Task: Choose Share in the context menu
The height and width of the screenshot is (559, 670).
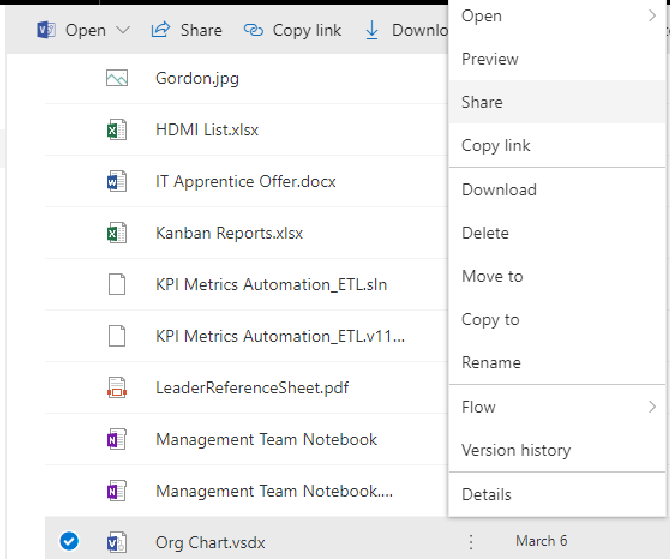Action: click(x=556, y=102)
